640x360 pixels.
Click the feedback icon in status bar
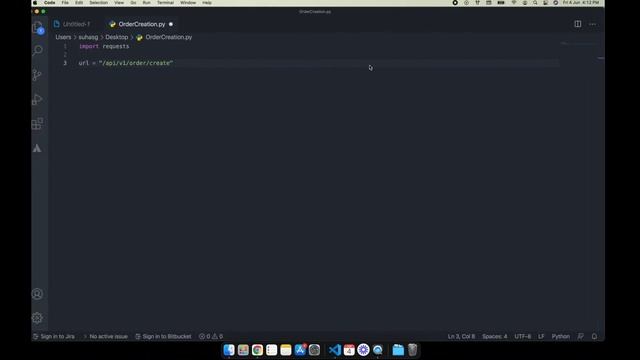[580, 336]
